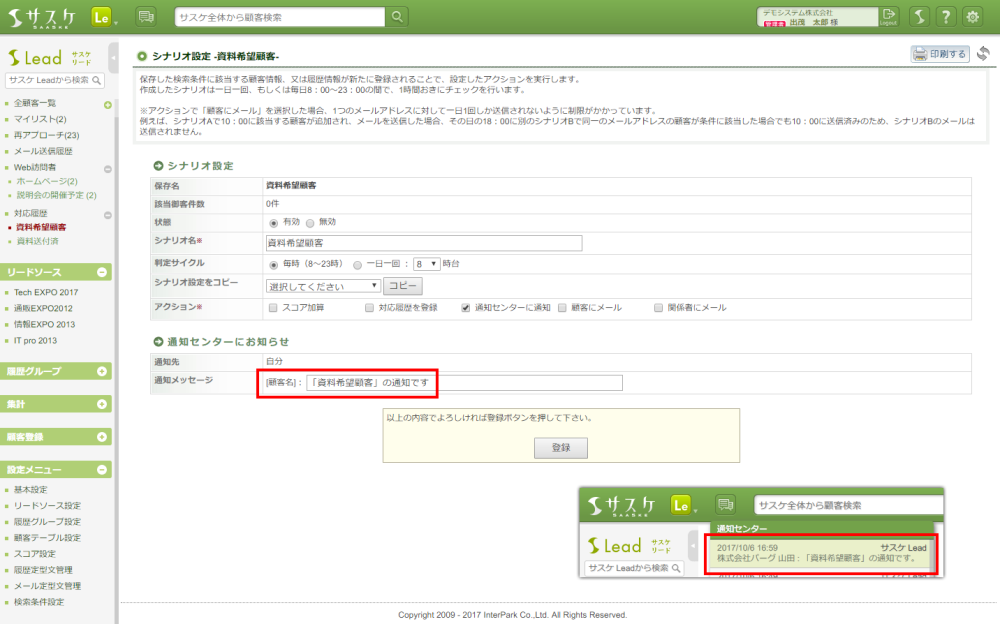The height and width of the screenshot is (624, 1000).
Task: Select the 無効 status radio button
Action: click(310, 223)
